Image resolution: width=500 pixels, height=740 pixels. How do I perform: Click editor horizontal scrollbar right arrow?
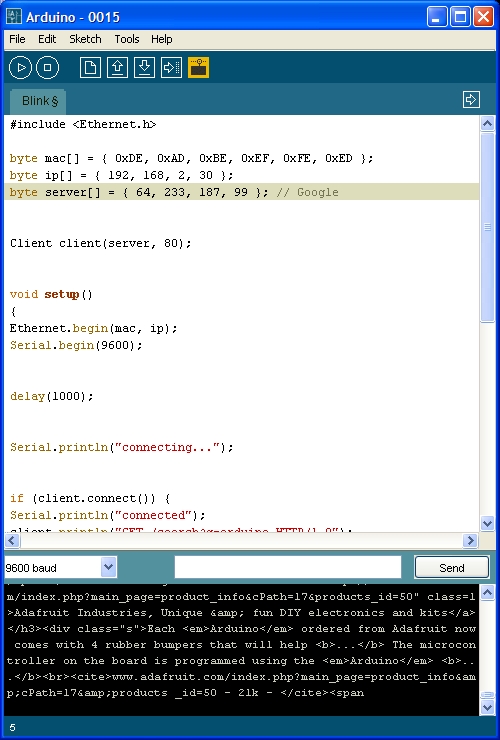[470, 540]
